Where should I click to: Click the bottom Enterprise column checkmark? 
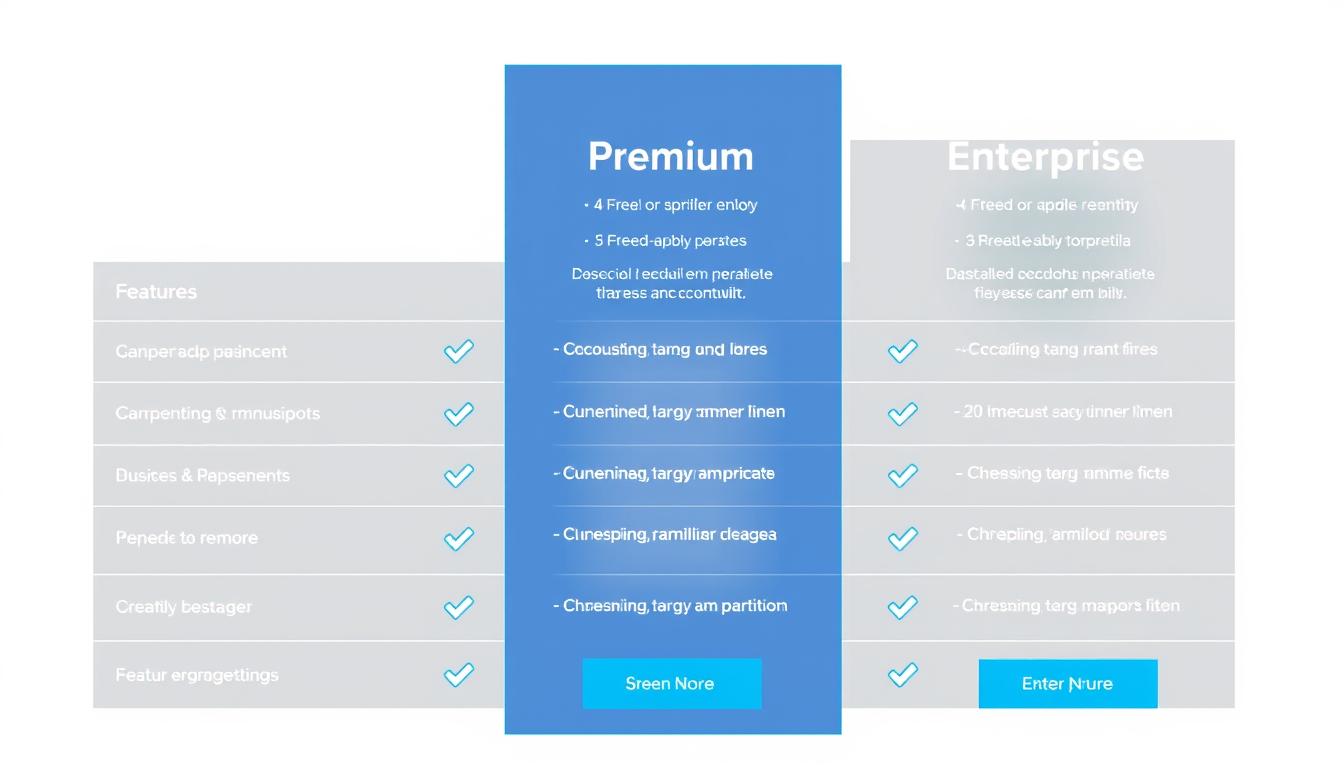[x=902, y=675]
